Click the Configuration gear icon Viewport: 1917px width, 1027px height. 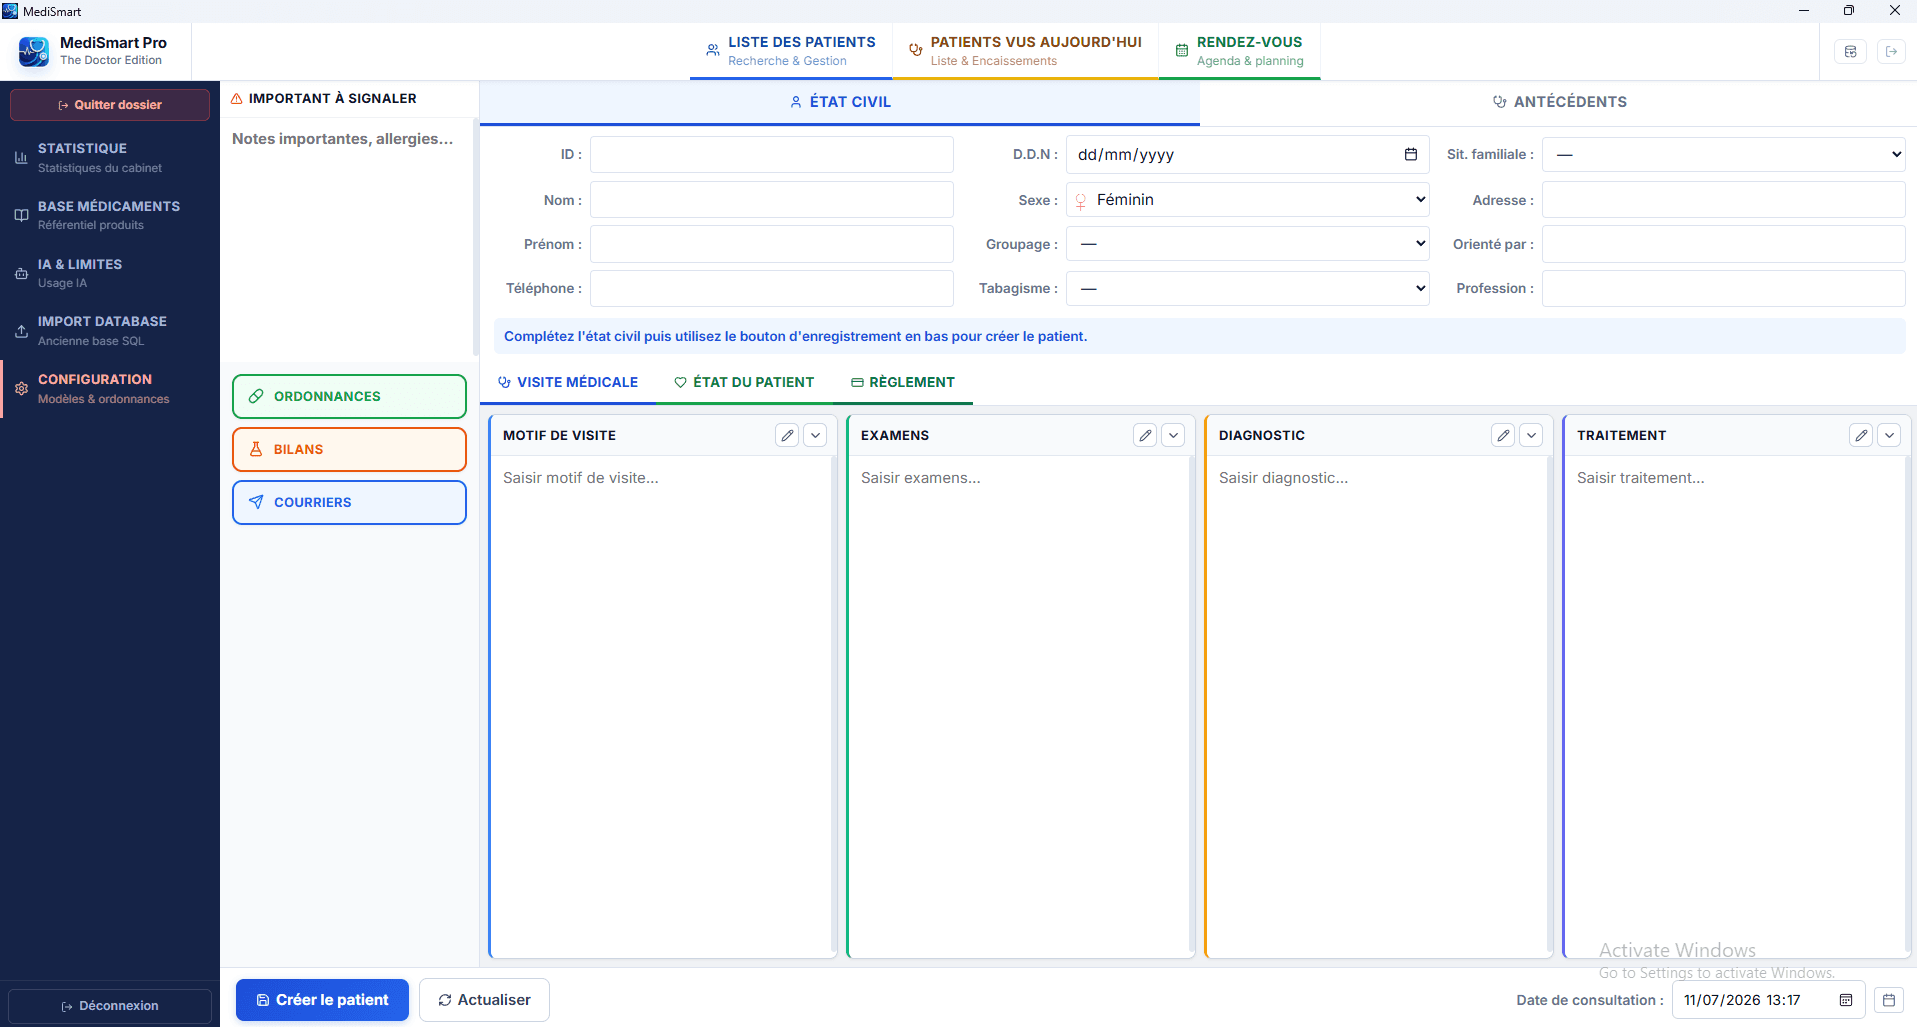click(21, 389)
